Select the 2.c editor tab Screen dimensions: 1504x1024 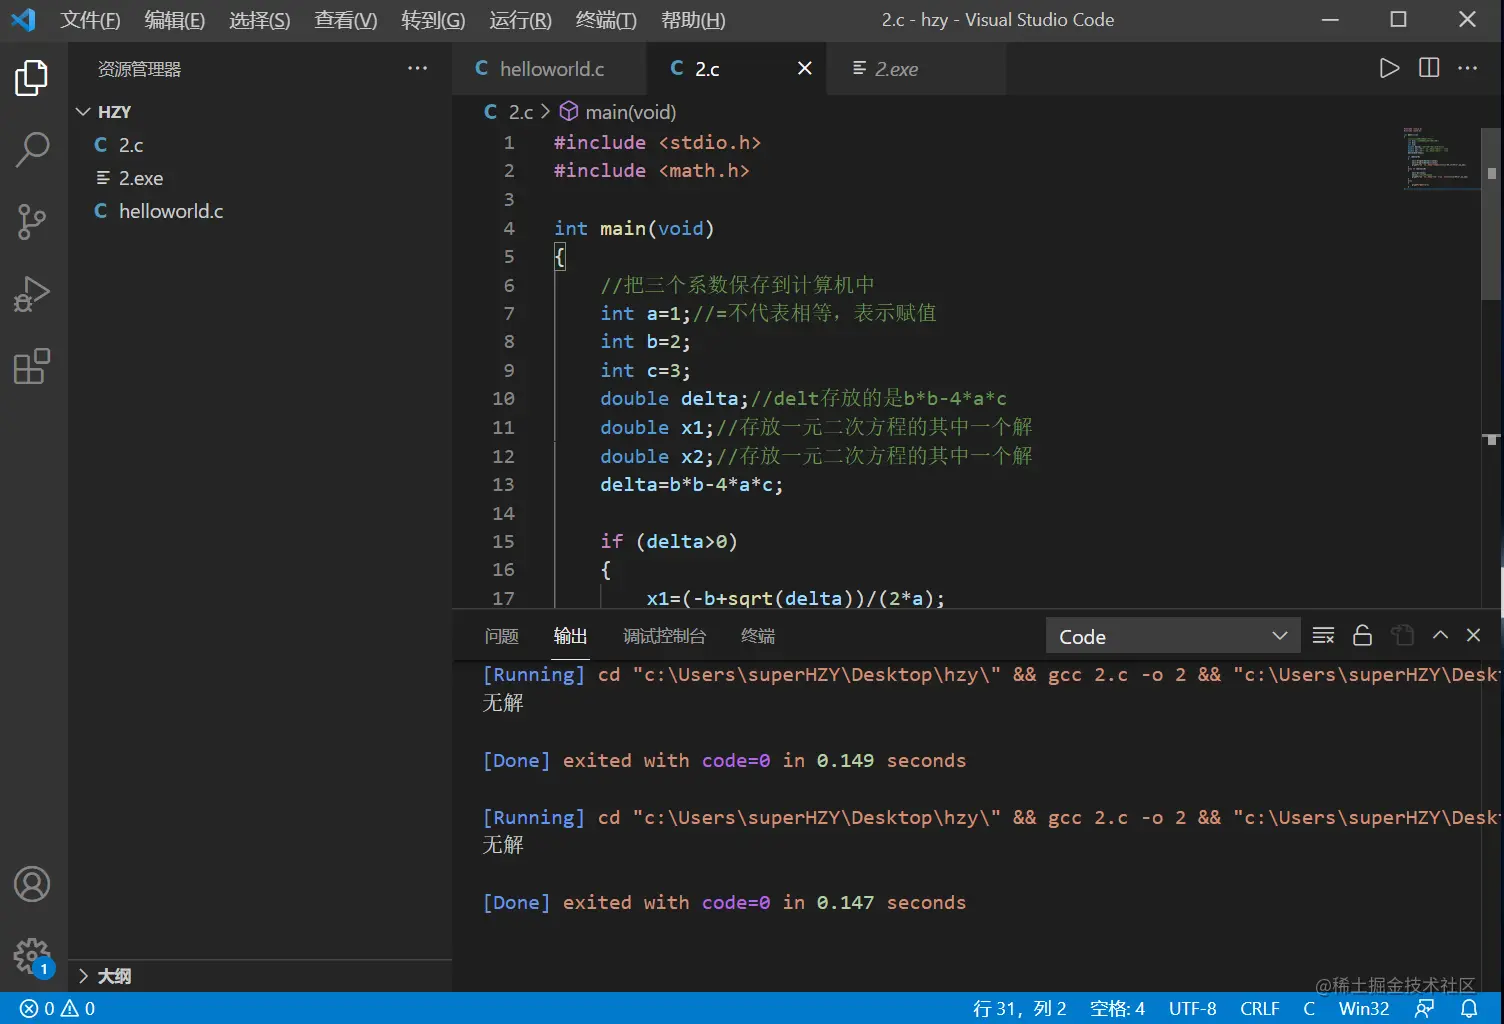point(737,68)
